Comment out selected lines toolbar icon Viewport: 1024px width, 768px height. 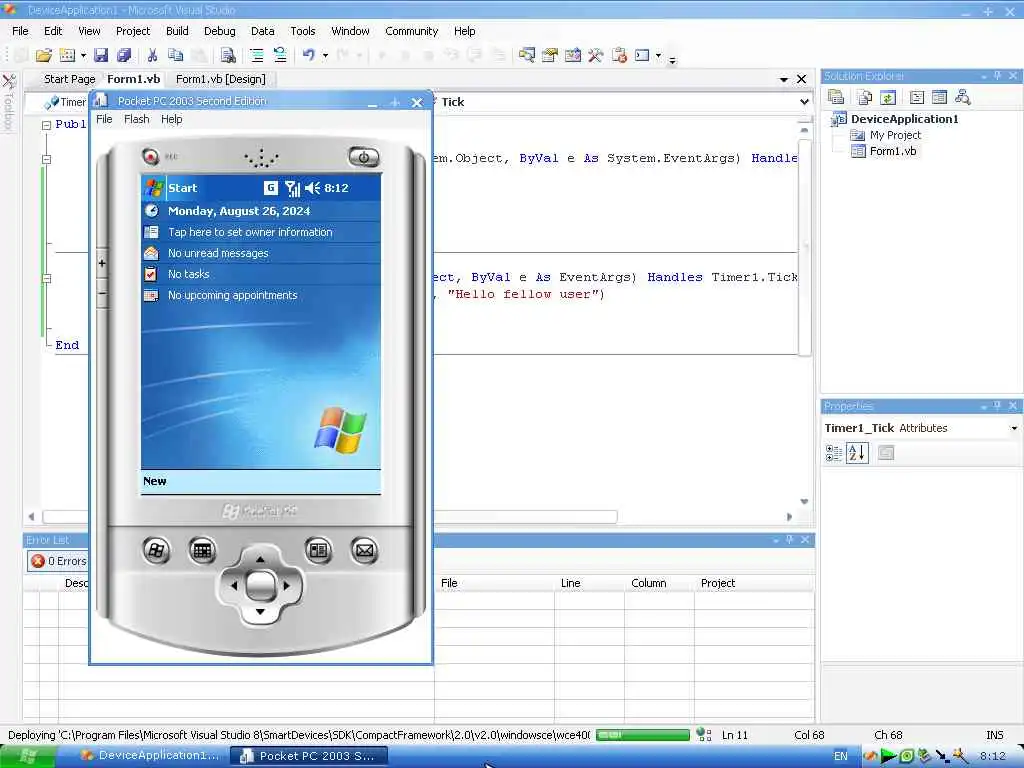(257, 56)
